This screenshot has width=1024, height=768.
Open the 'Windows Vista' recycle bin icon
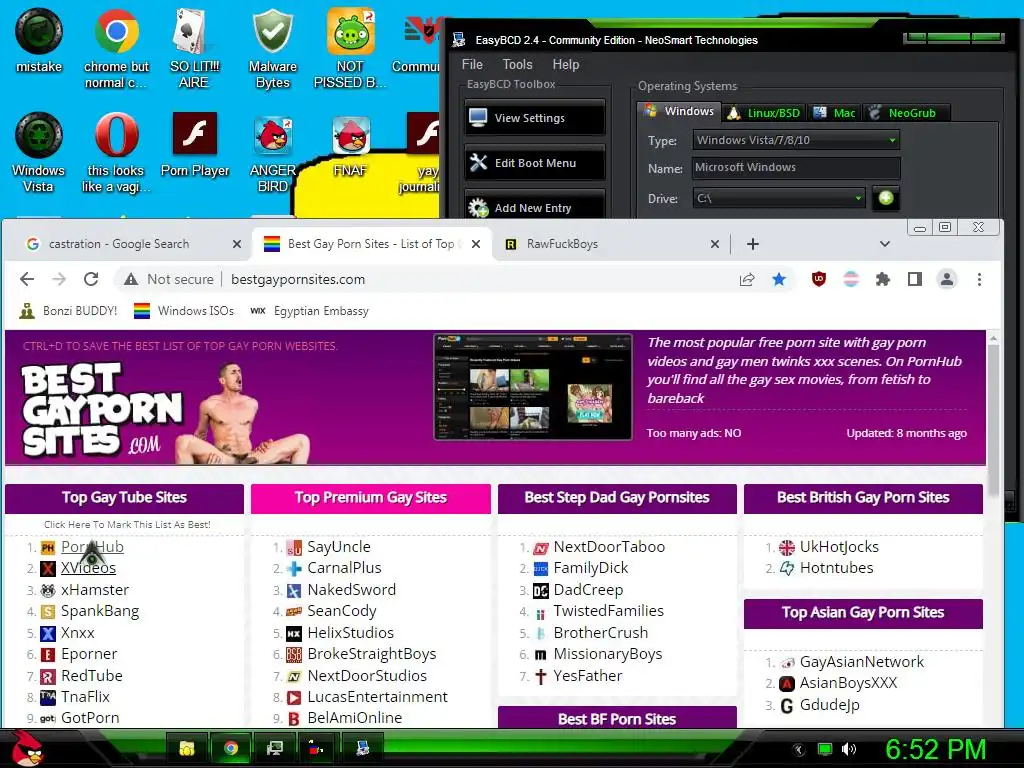tap(39, 152)
